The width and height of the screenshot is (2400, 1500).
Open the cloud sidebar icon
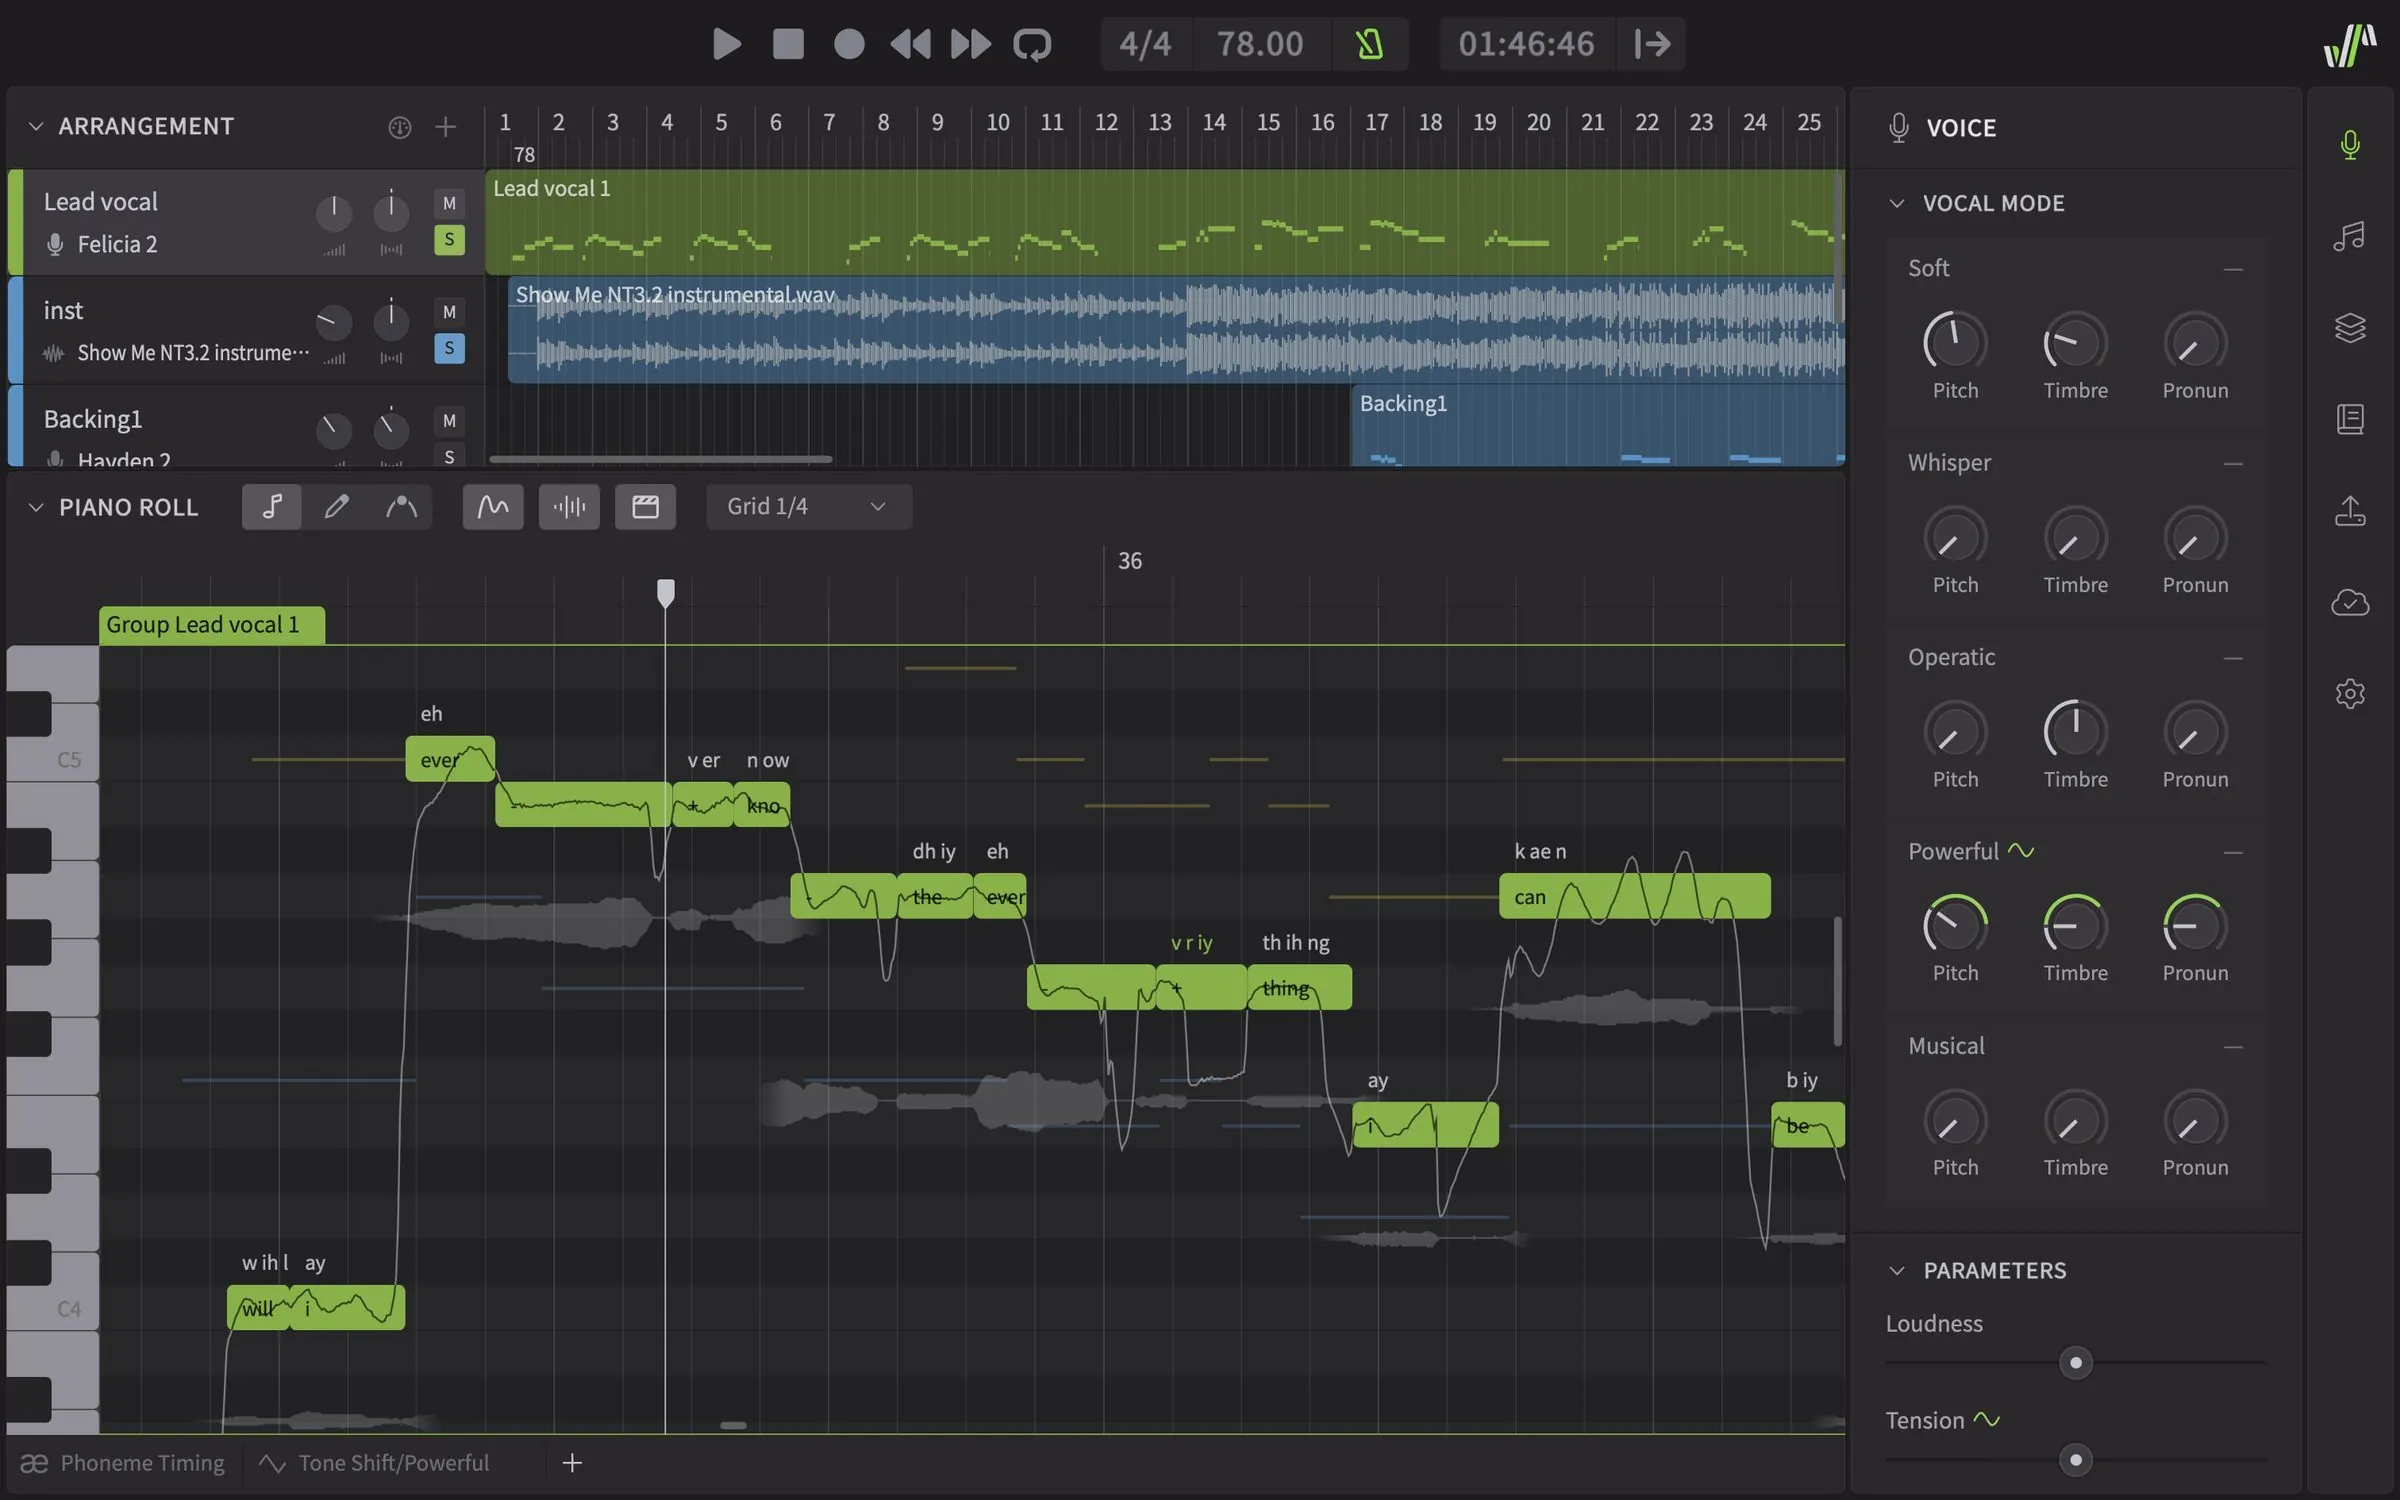pyautogui.click(x=2350, y=602)
